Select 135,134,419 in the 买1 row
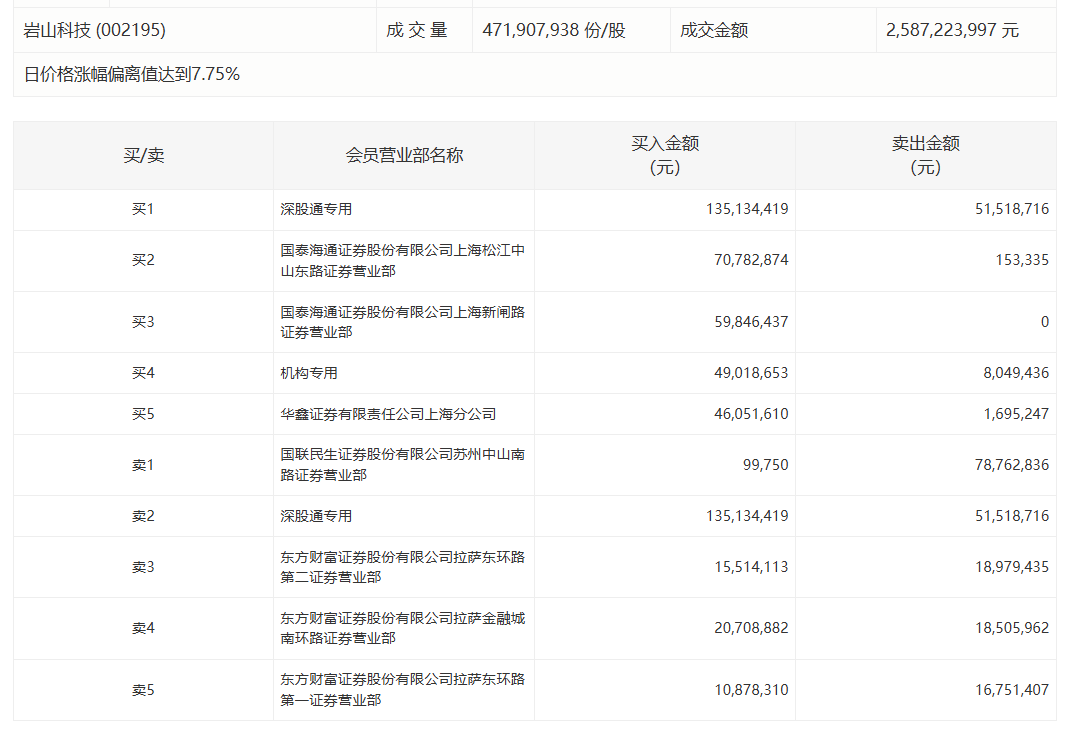The width and height of the screenshot is (1069, 744). (x=747, y=209)
